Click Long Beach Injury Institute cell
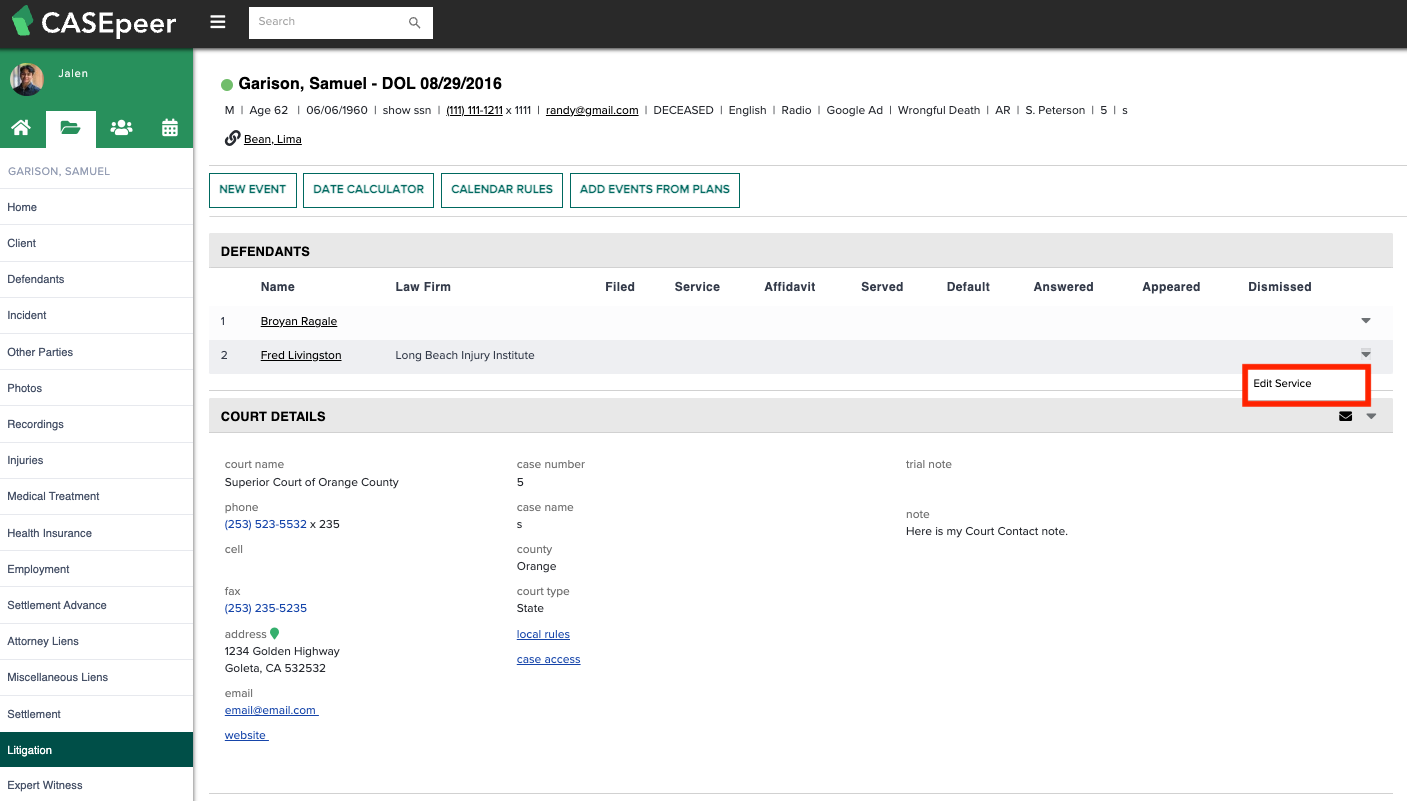Image resolution: width=1407 pixels, height=801 pixels. (x=465, y=355)
